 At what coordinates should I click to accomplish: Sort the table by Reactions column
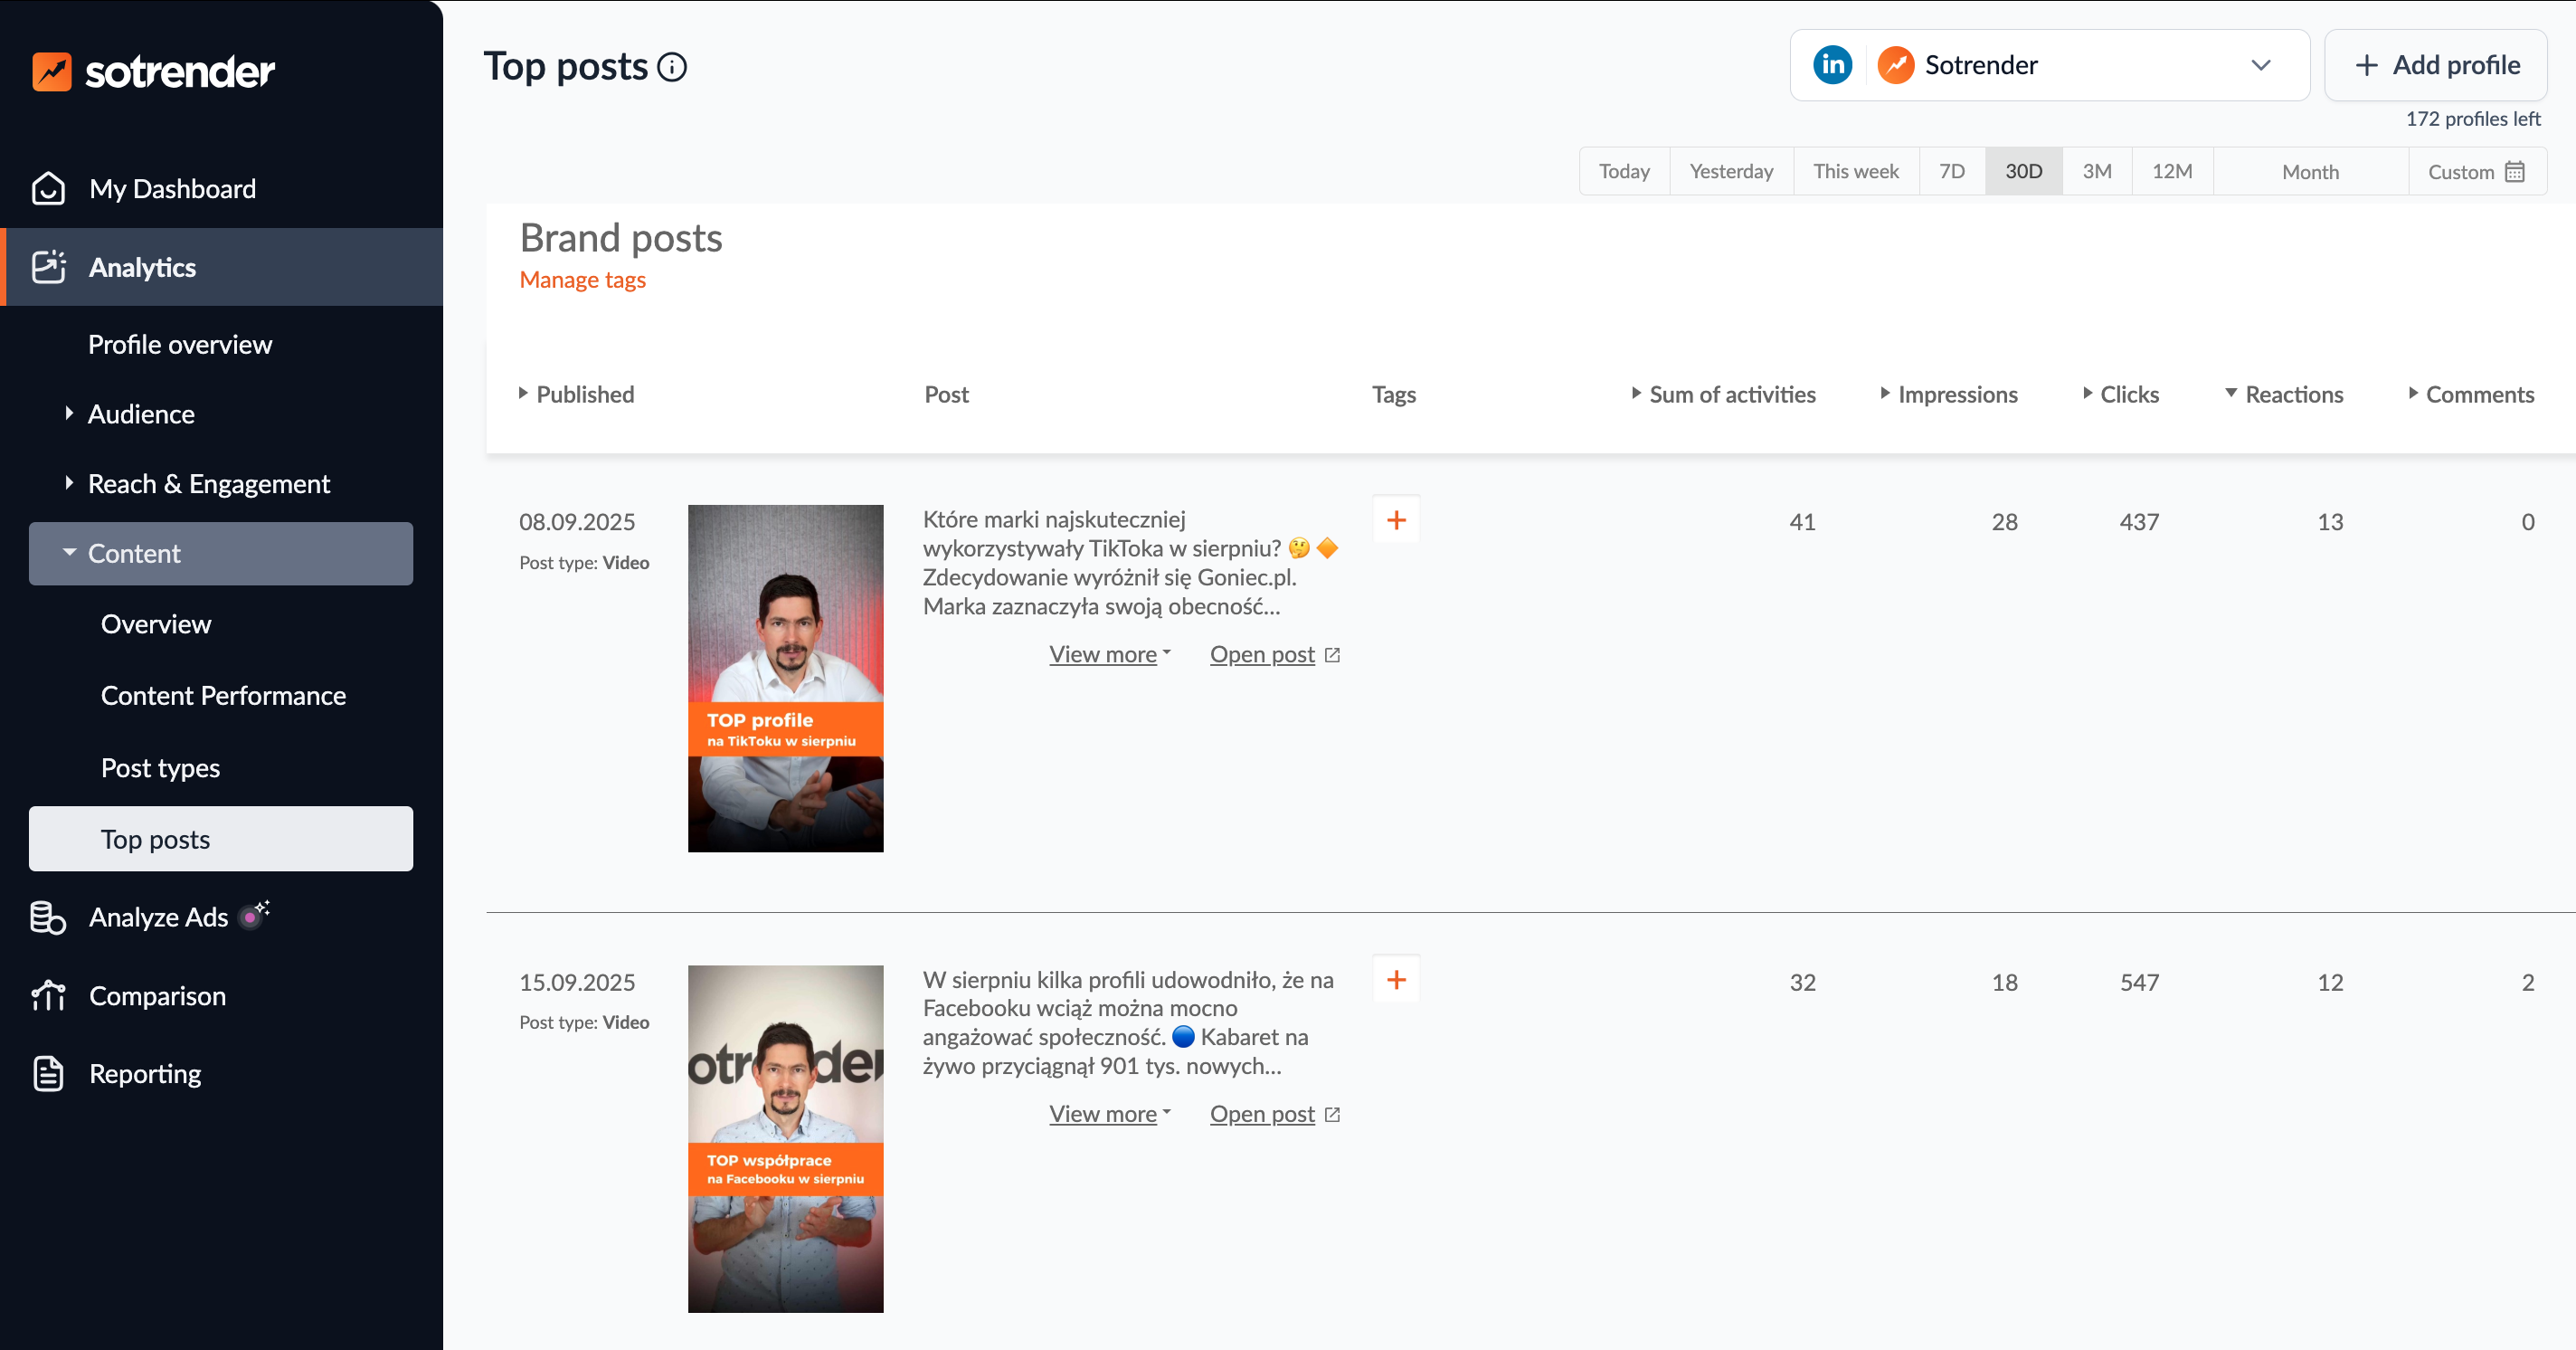pyautogui.click(x=2293, y=395)
